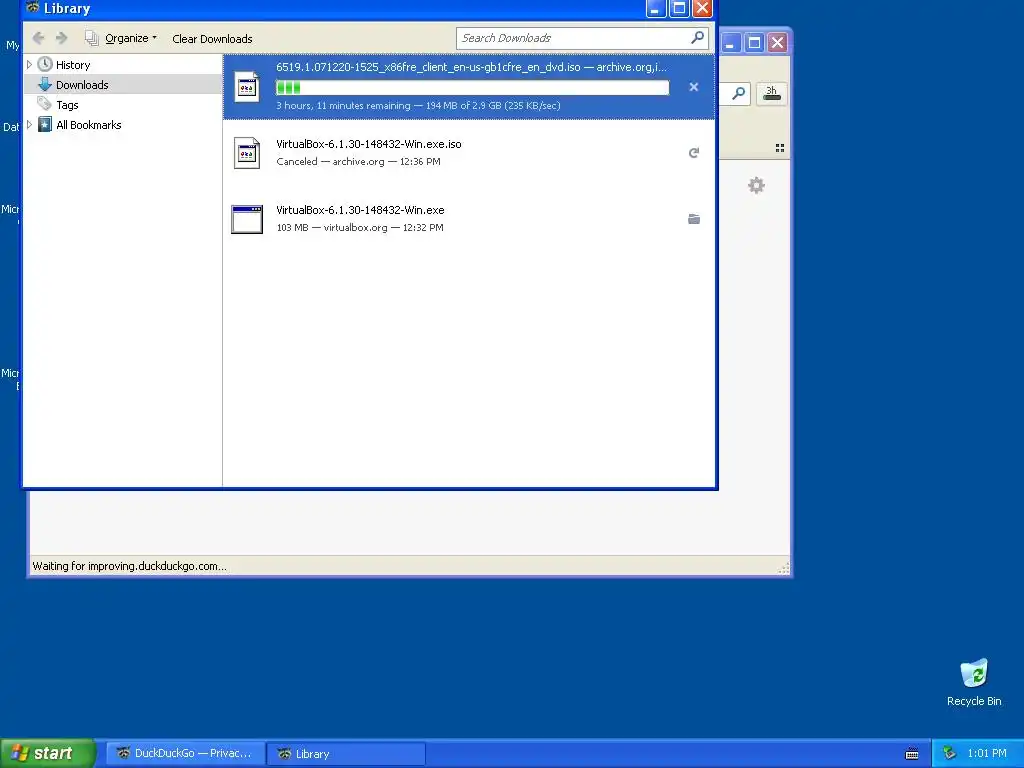
Task: Select VirtualBox-6.1.30-148432-Win.exe download entry
Action: pyautogui.click(x=469, y=219)
